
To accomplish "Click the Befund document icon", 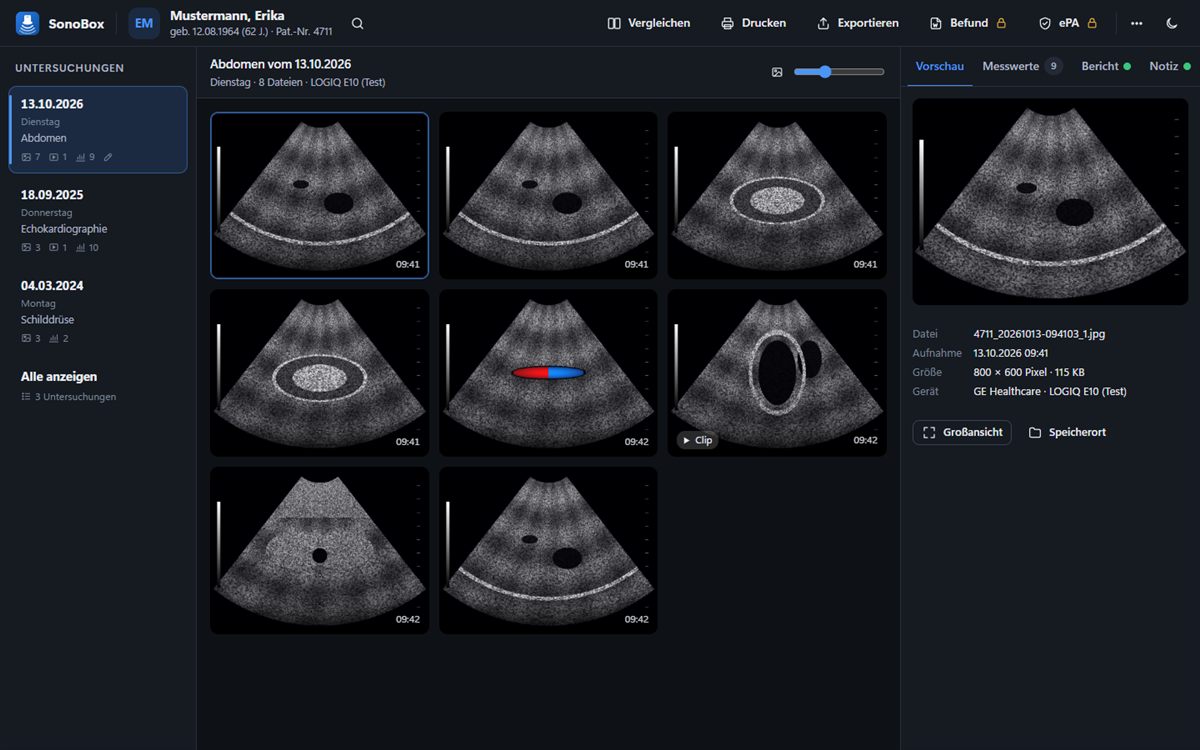I will coord(936,23).
